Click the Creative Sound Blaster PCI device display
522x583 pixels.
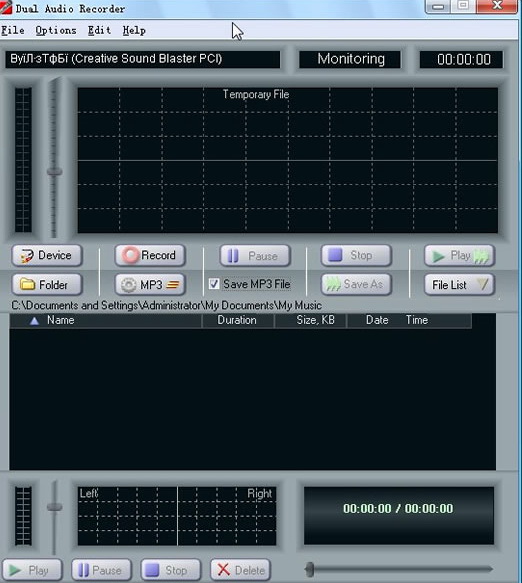(x=143, y=59)
